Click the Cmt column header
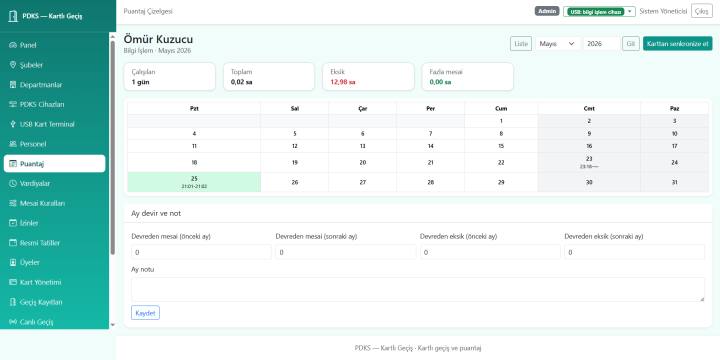Screen dimensions: 720x360 (x=589, y=108)
